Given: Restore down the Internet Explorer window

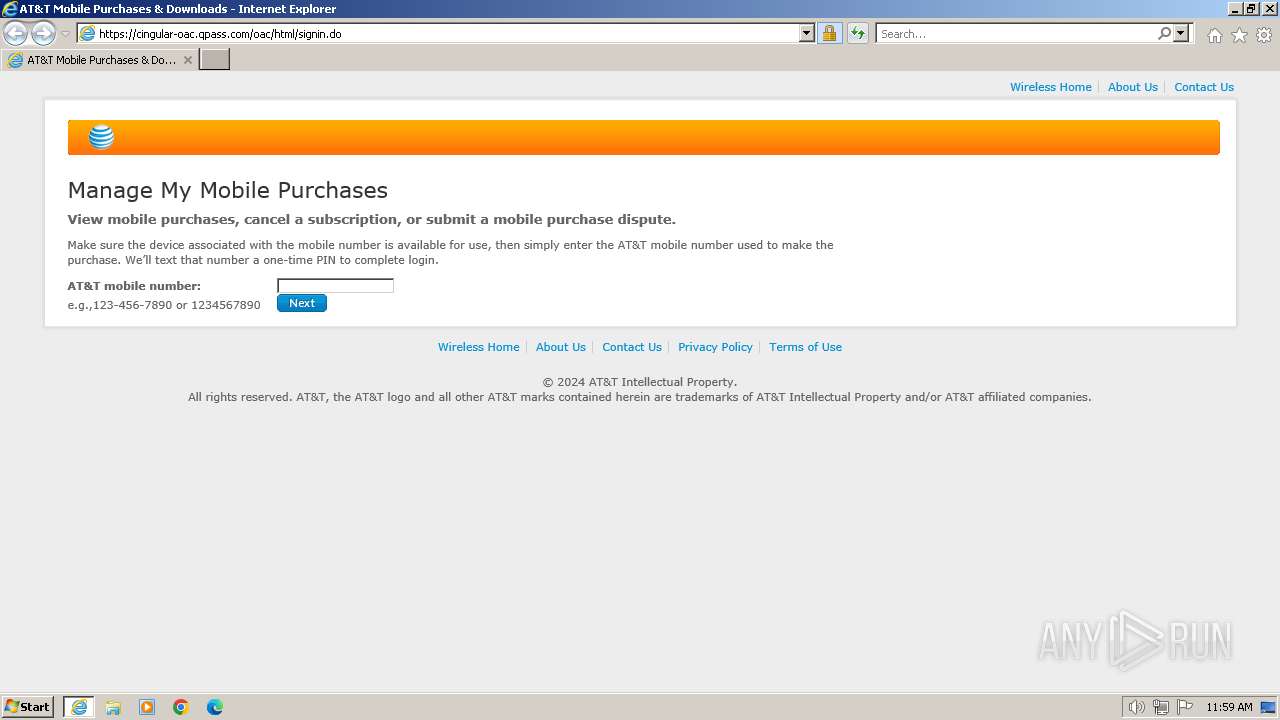Looking at the screenshot, I should (1251, 9).
